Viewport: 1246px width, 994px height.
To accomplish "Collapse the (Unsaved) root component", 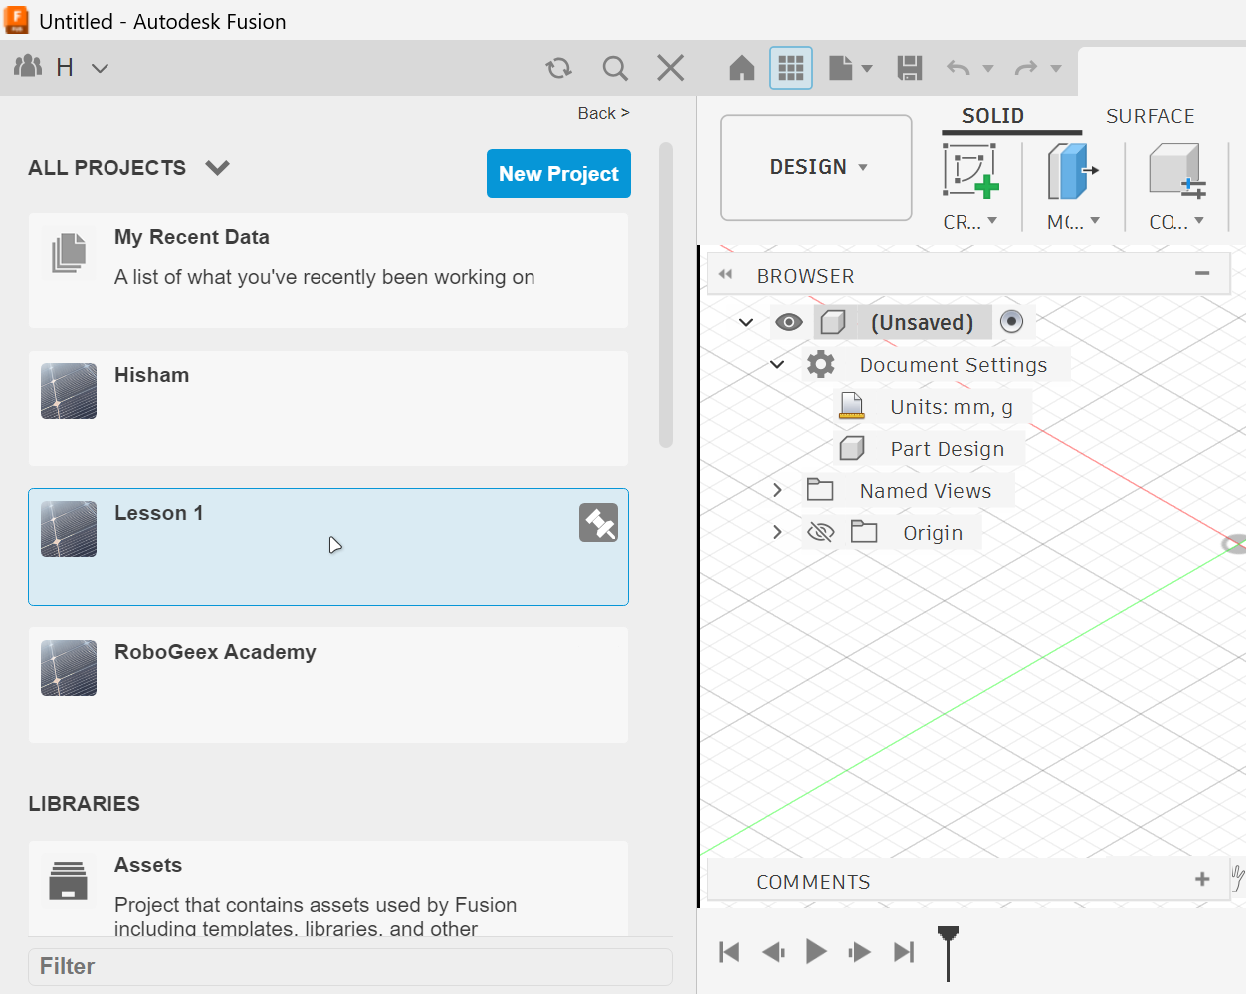I will [x=746, y=322].
